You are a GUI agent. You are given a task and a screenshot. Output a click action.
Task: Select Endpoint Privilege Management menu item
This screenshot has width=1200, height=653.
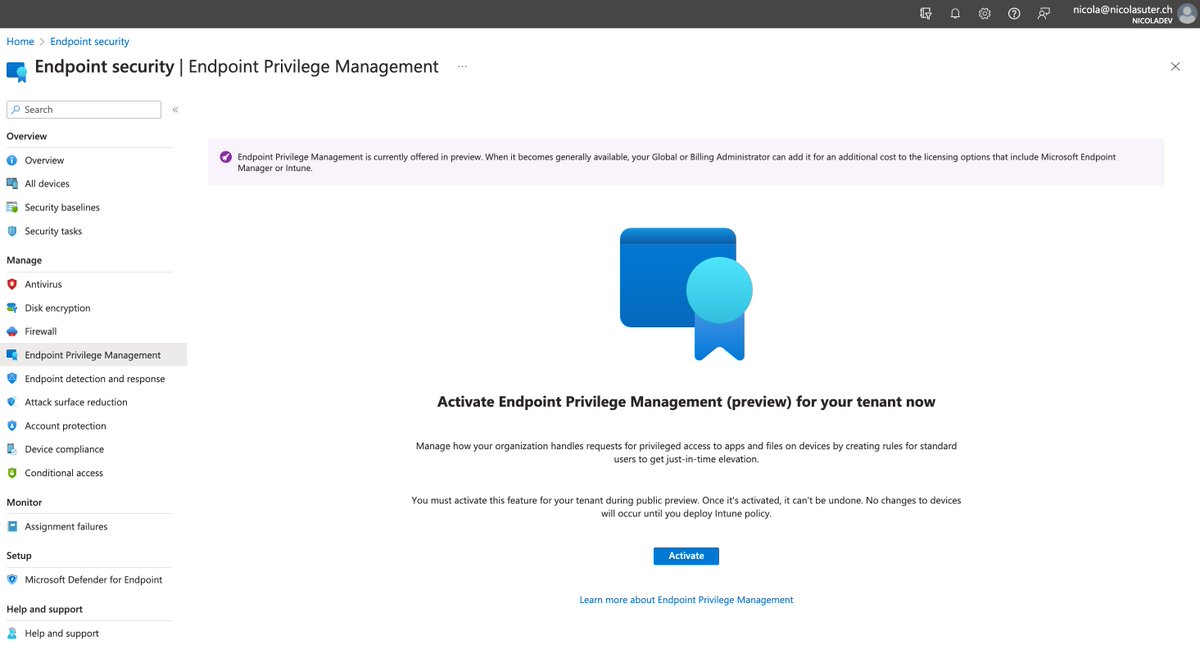[x=93, y=355]
